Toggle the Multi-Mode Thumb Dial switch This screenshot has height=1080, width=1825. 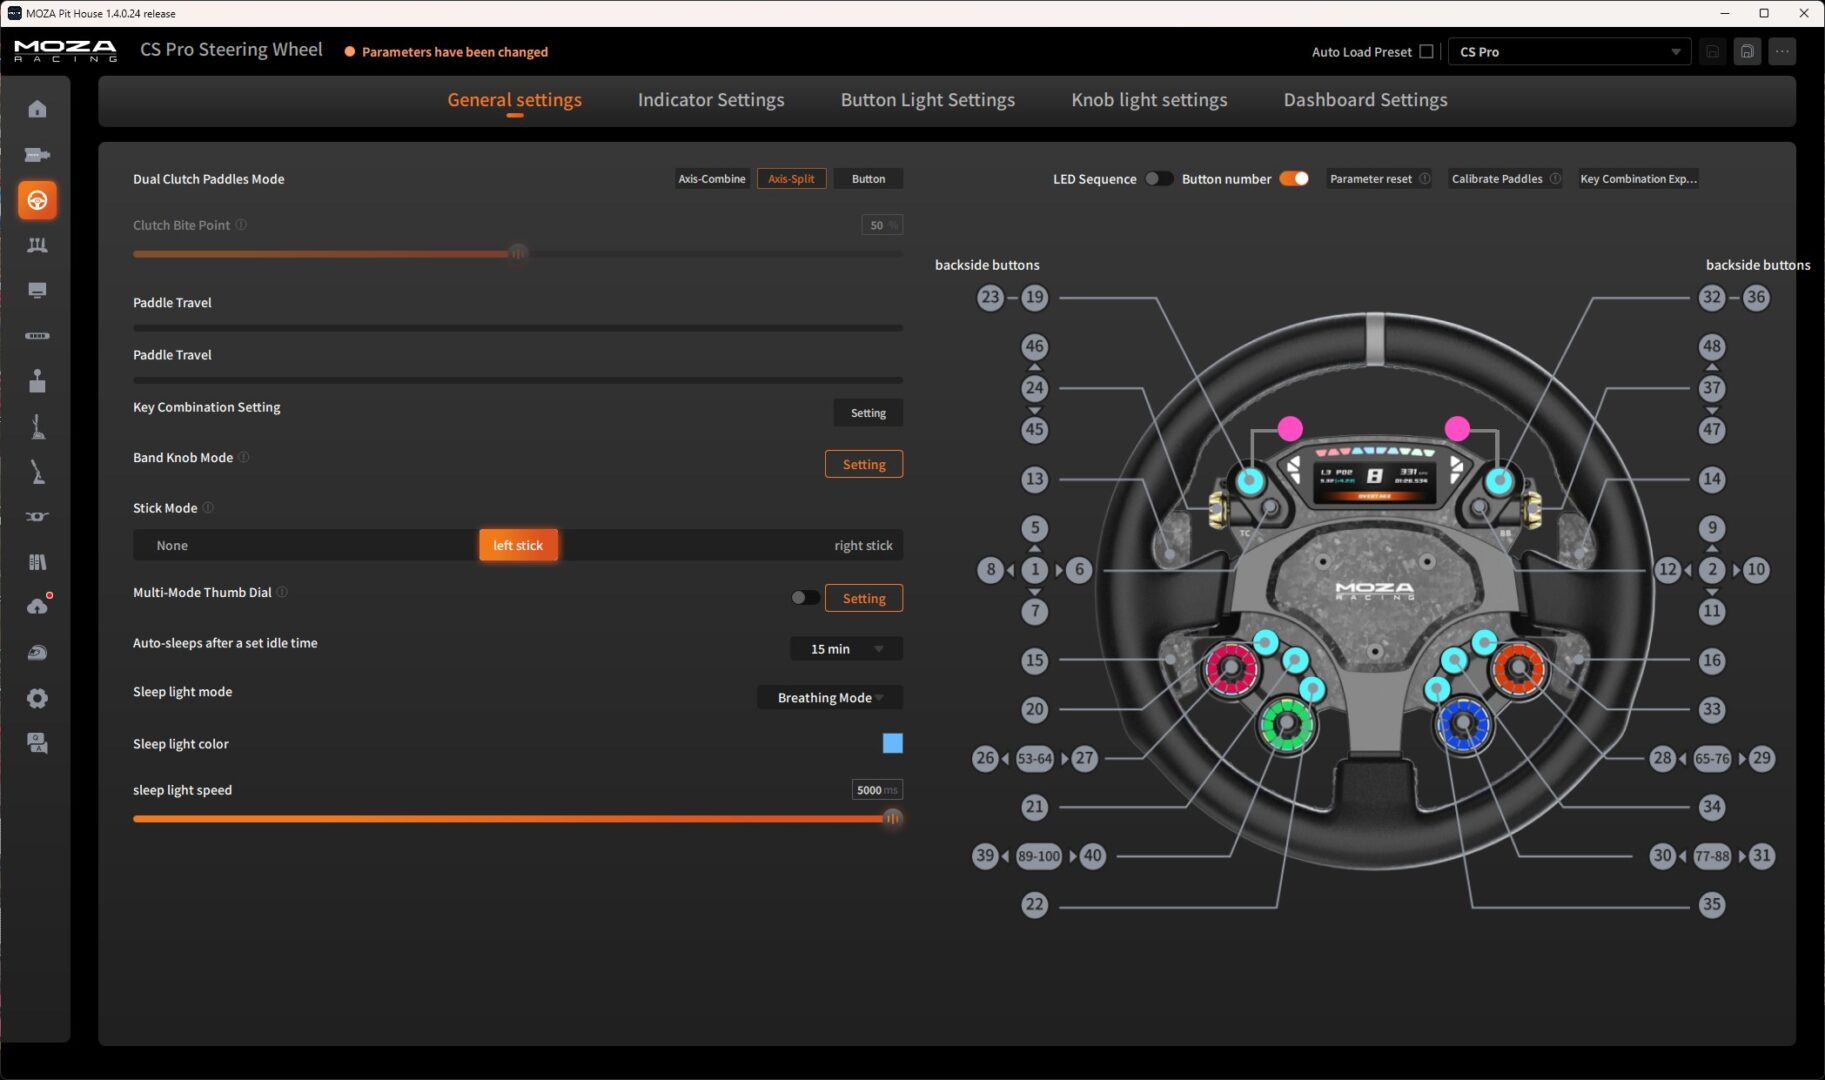pos(805,598)
